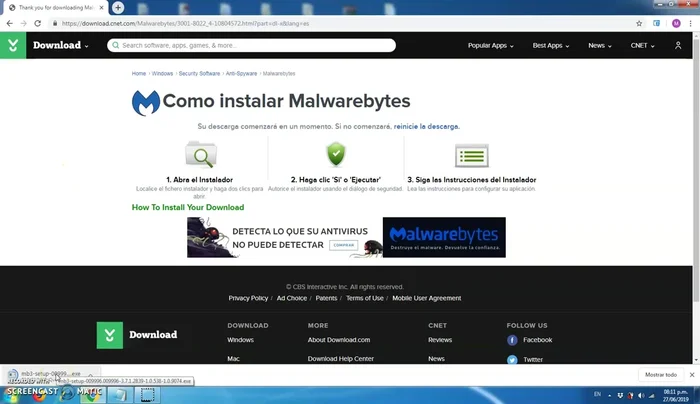The width and height of the screenshot is (700, 404).
Task: Click the search magnifier icon in search box
Action: pyautogui.click(x=116, y=45)
